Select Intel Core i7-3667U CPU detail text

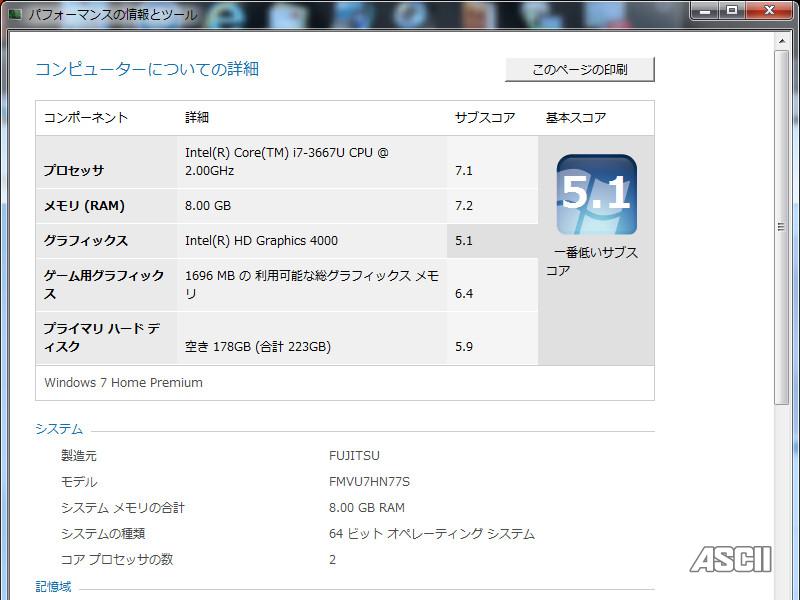[287, 161]
